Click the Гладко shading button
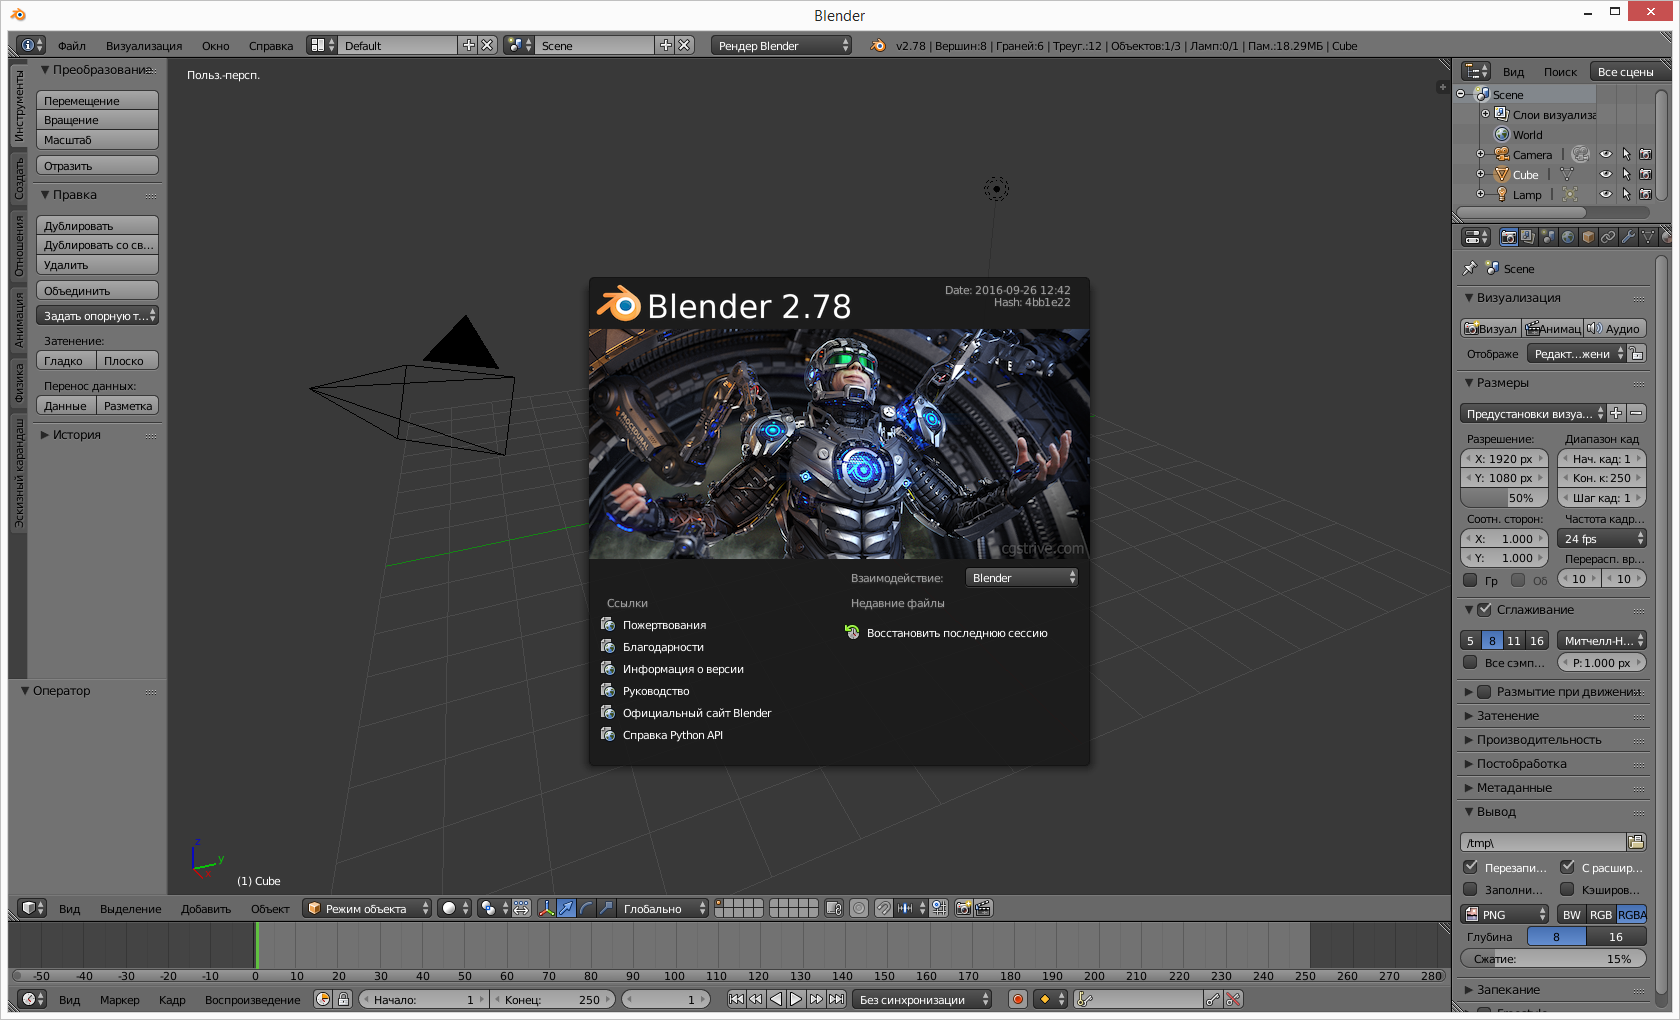The image size is (1680, 1020). tap(66, 360)
